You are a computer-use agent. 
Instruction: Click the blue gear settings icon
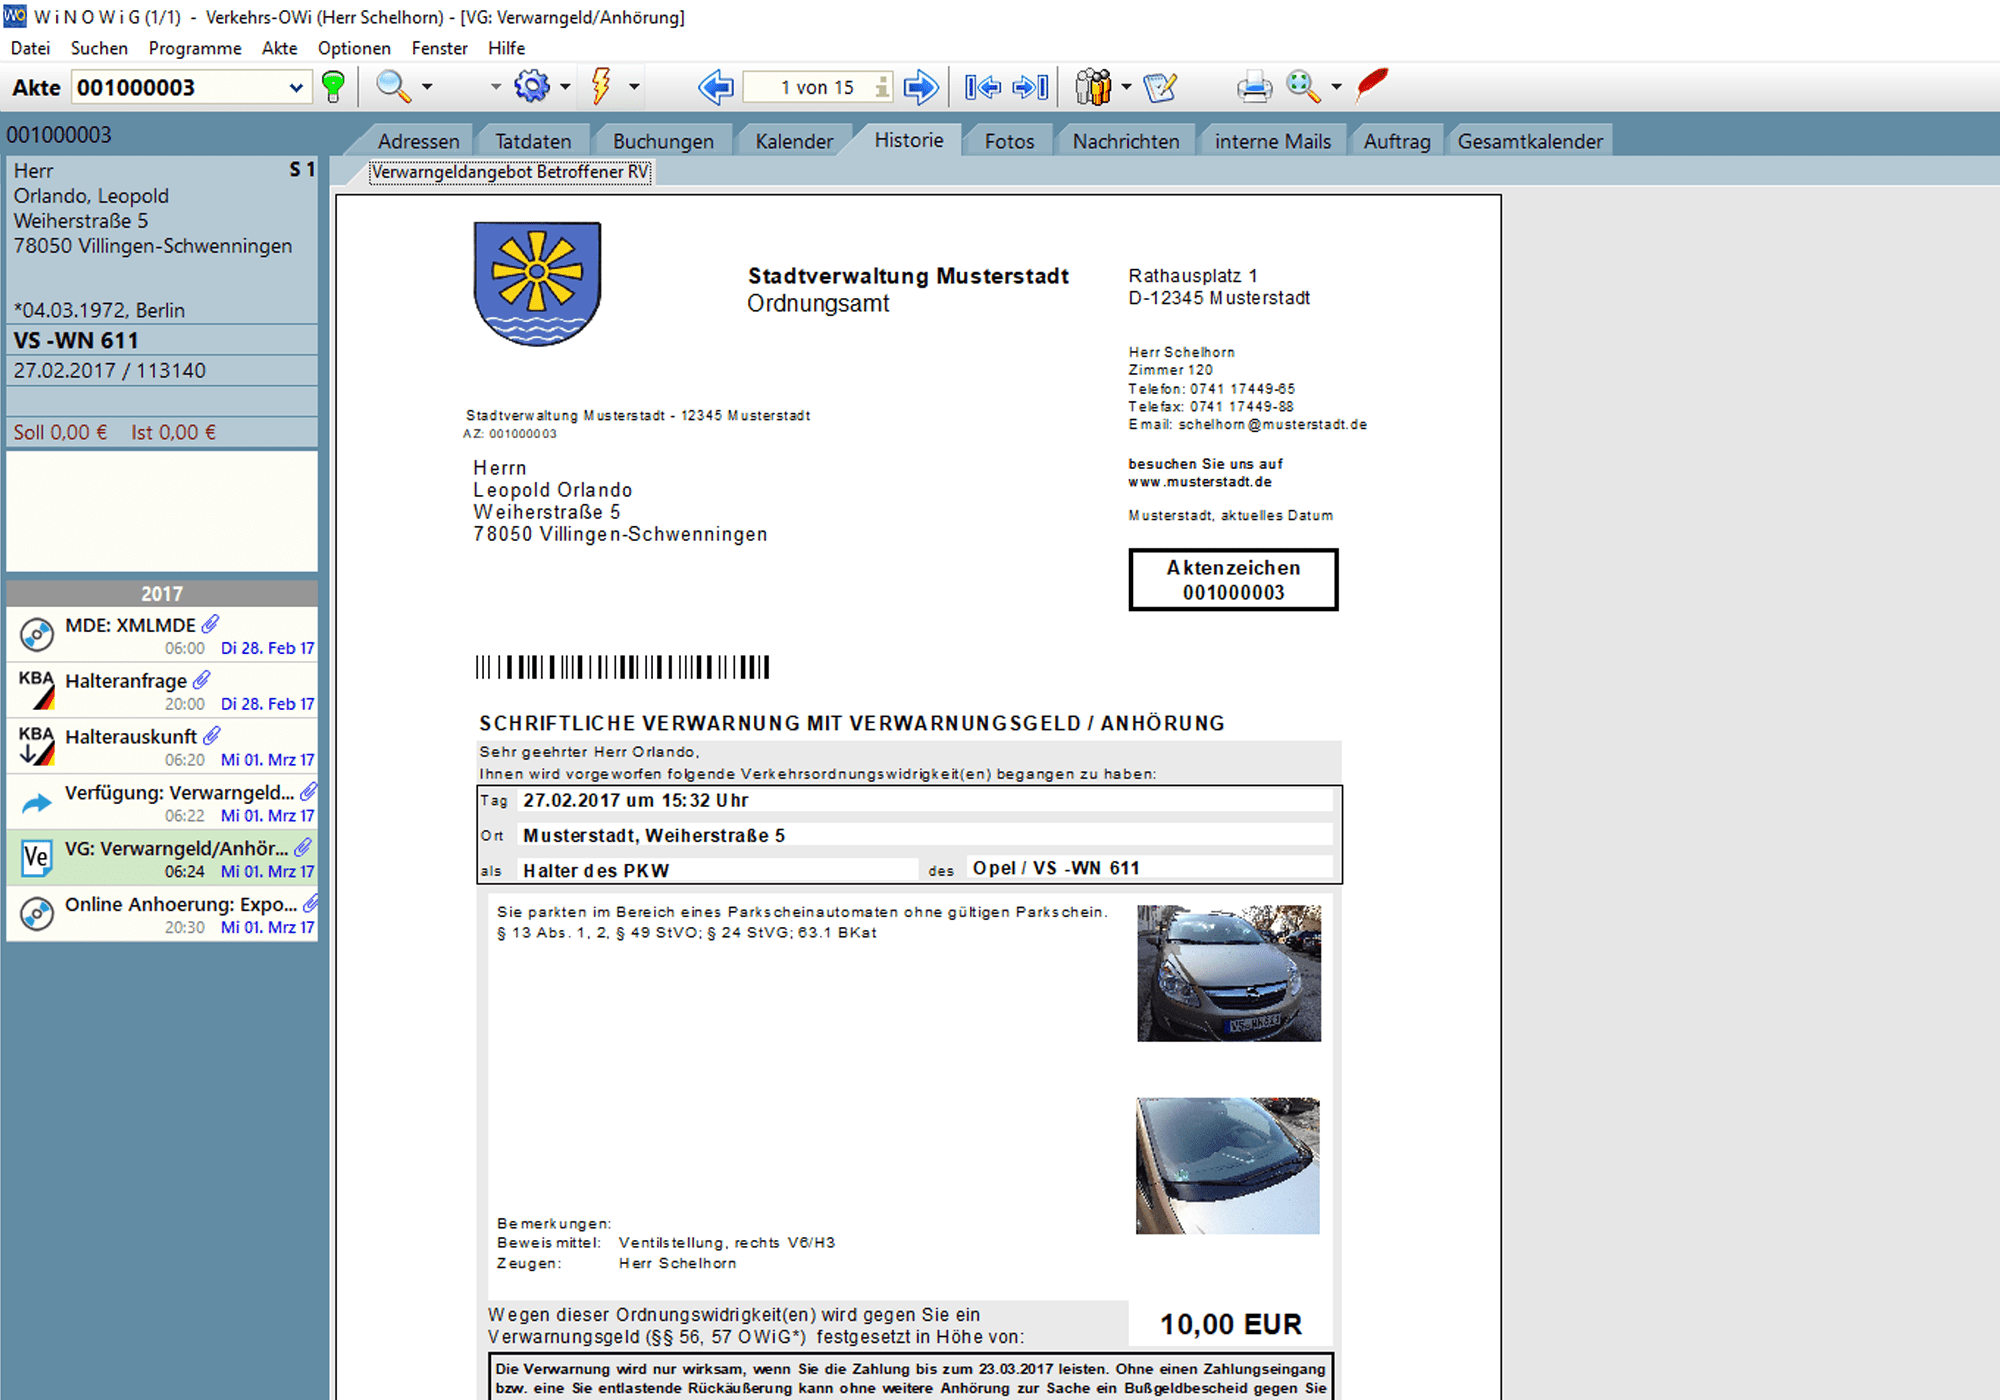[x=531, y=87]
